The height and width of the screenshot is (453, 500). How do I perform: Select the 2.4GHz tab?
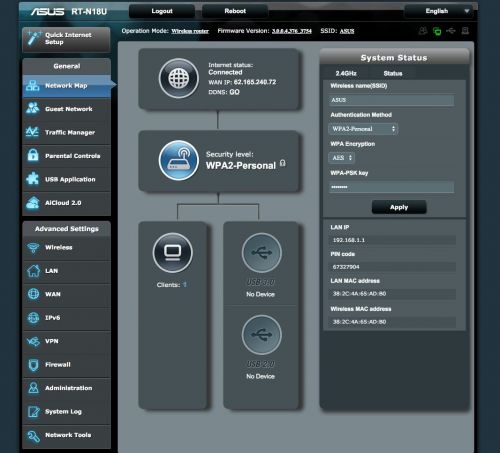[x=346, y=74]
